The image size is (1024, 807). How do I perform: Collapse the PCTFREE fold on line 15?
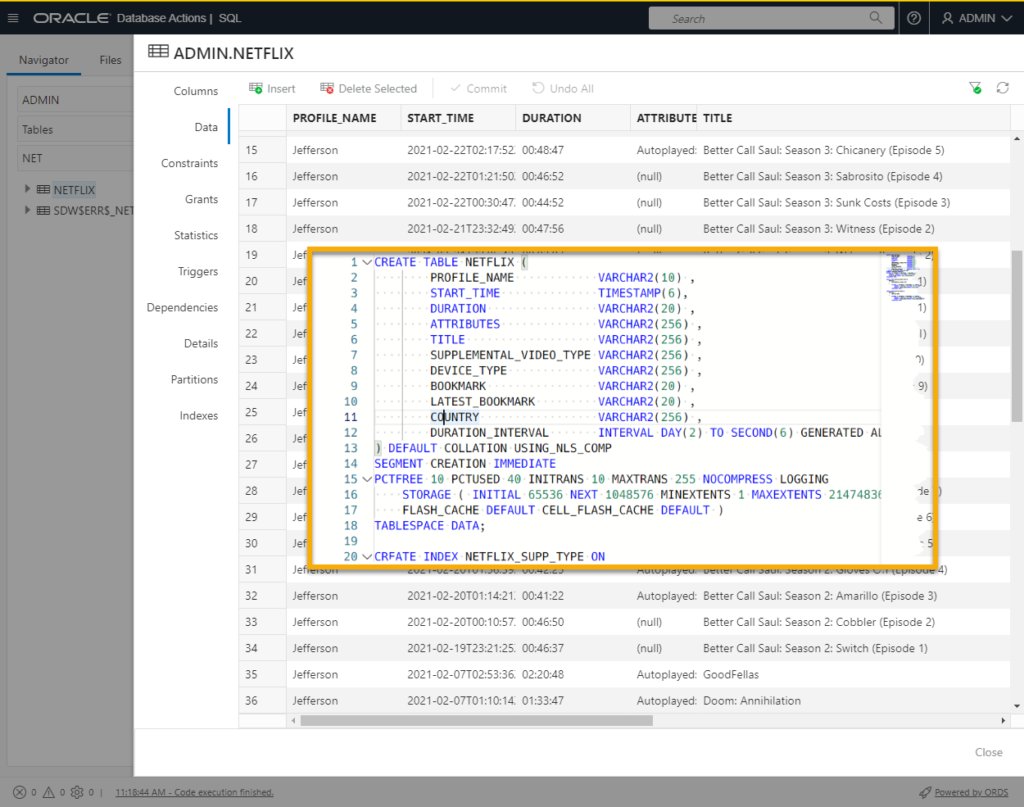(367, 479)
